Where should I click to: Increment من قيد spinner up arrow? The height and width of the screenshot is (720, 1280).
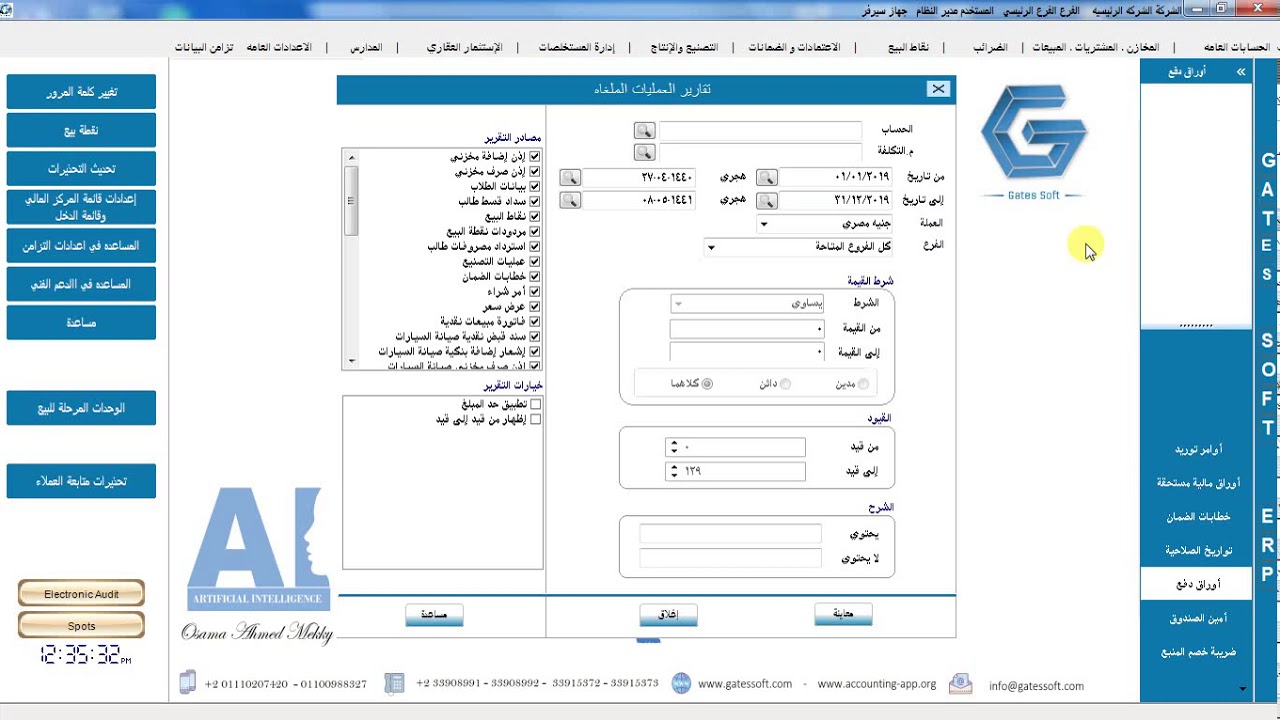tap(674, 444)
